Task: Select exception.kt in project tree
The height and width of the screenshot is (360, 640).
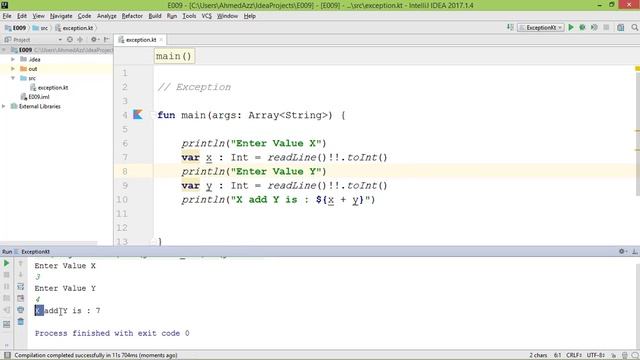Action: (49, 87)
